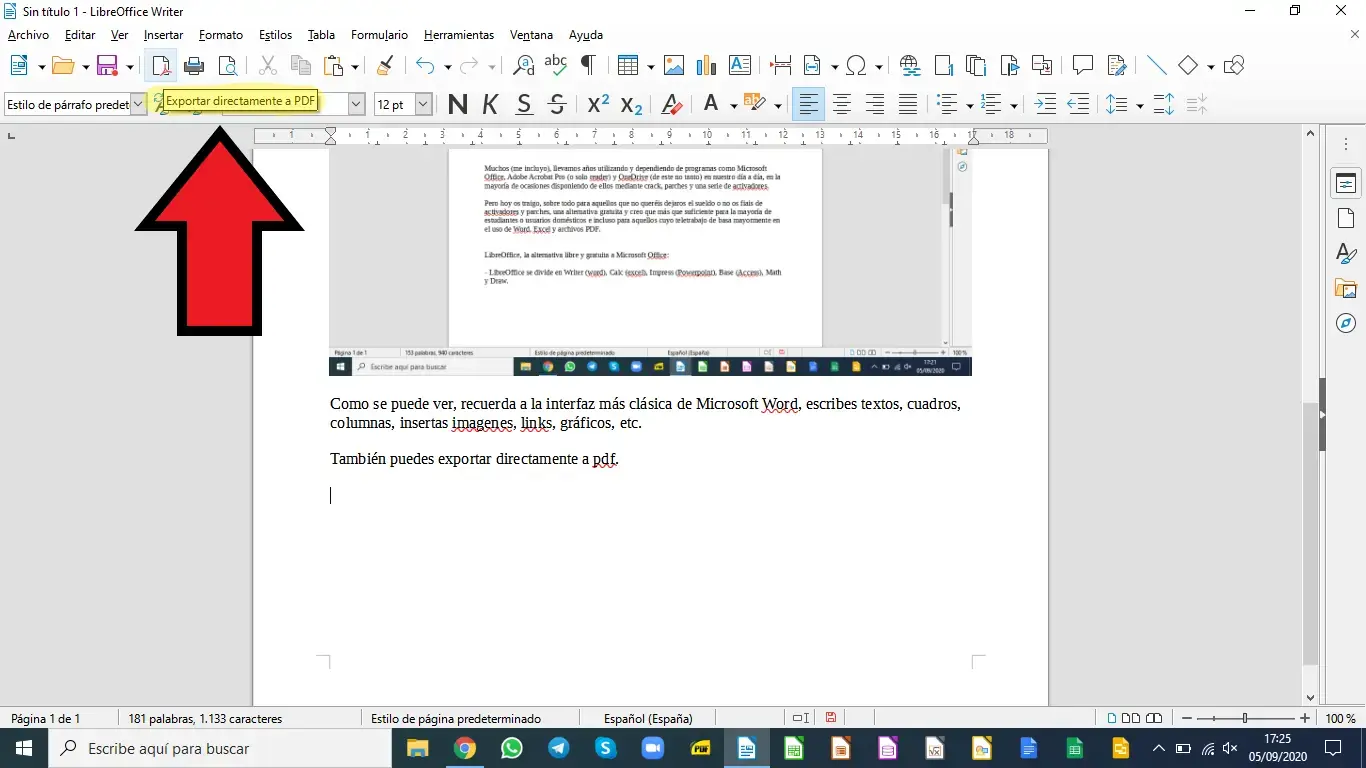Click the Export directly as PDF icon
The width and height of the screenshot is (1366, 768).
tap(161, 66)
